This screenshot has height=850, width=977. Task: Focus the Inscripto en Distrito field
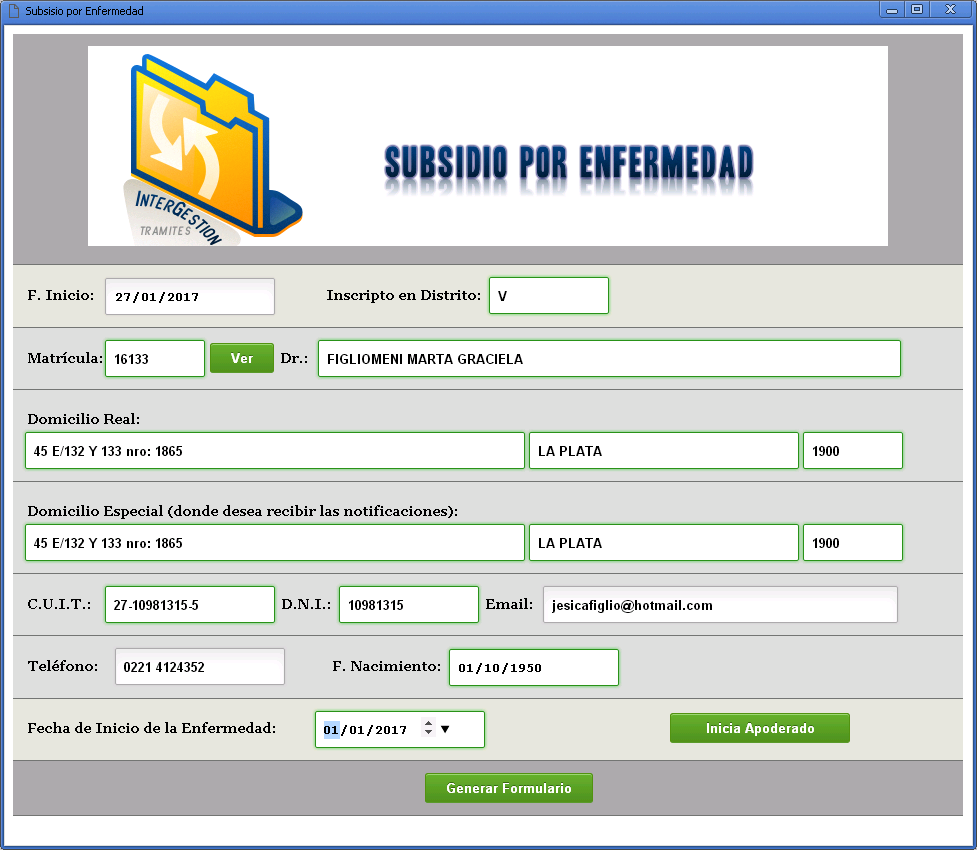[549, 295]
